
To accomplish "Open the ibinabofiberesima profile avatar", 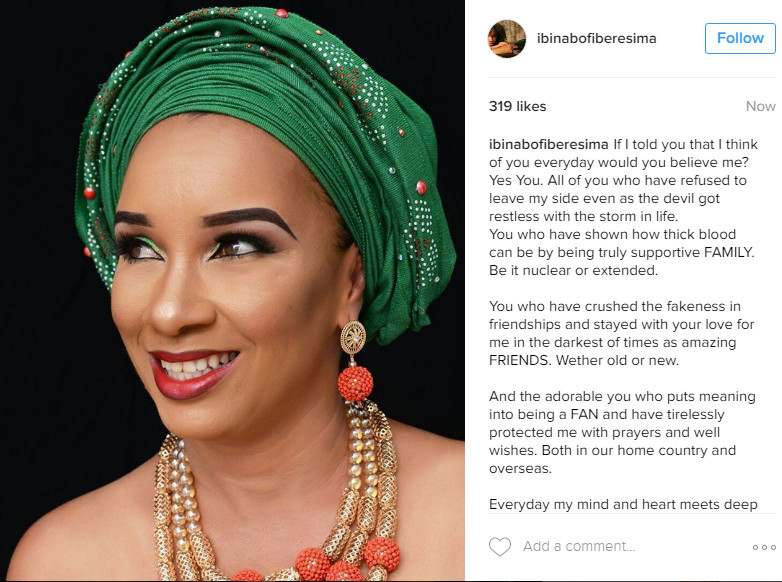I will (x=507, y=38).
